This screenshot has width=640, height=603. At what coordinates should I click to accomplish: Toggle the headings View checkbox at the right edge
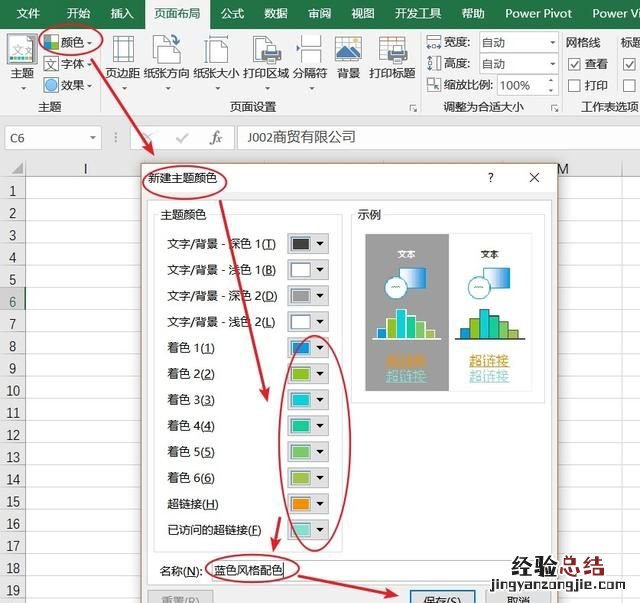coord(629,64)
